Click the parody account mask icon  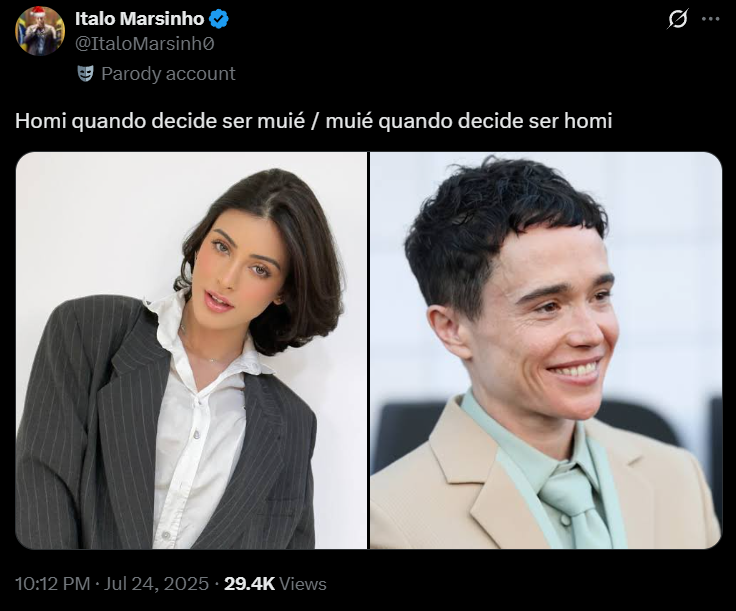(85, 74)
